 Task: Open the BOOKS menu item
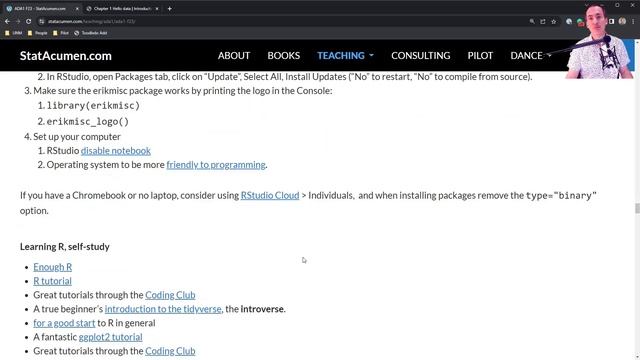284,56
